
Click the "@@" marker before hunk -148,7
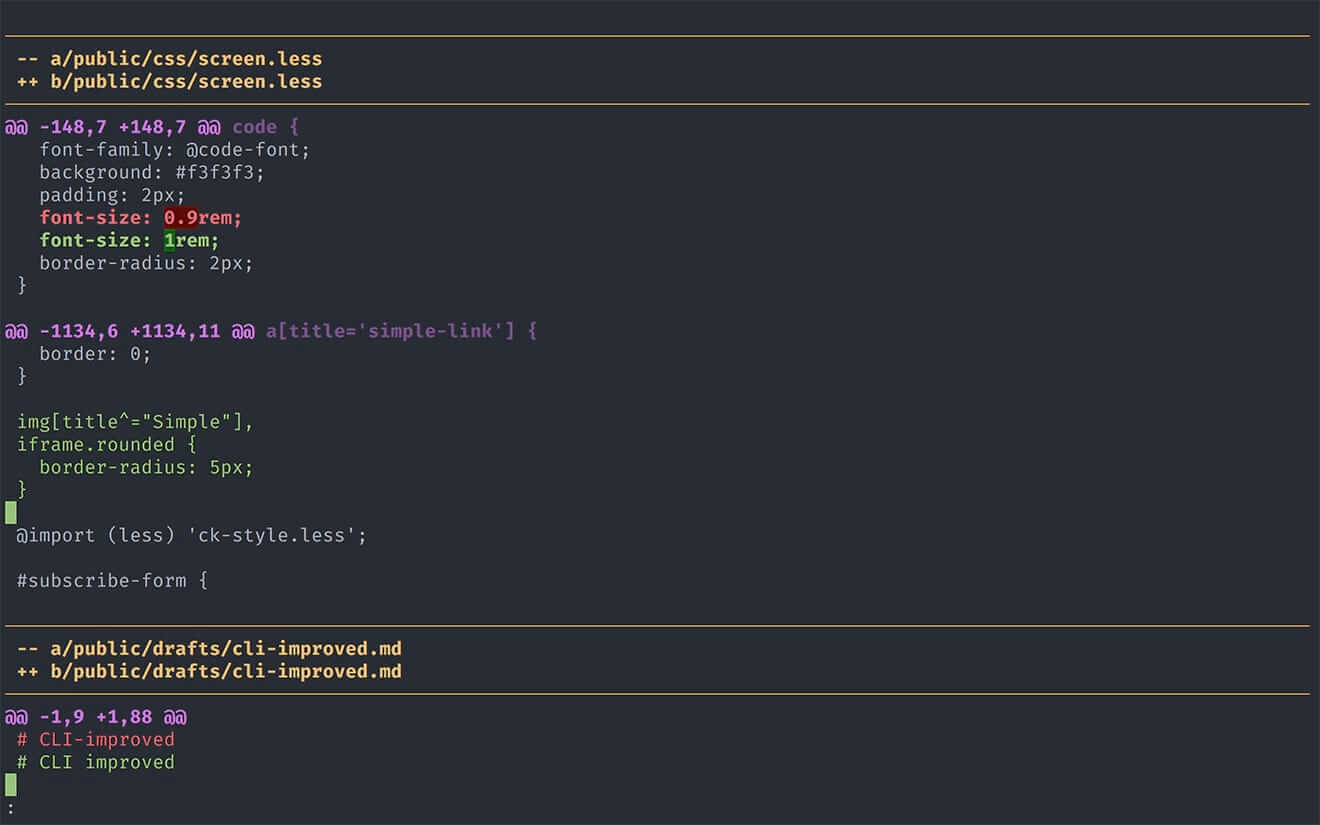coord(15,127)
